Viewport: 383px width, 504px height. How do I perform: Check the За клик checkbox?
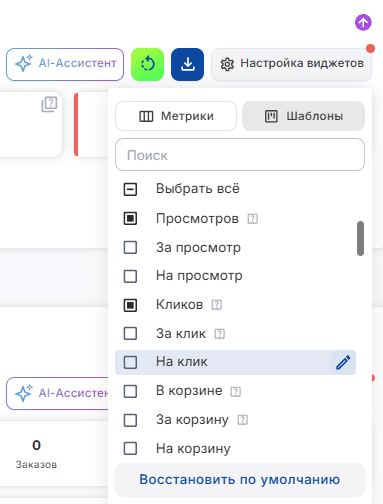[130, 333]
